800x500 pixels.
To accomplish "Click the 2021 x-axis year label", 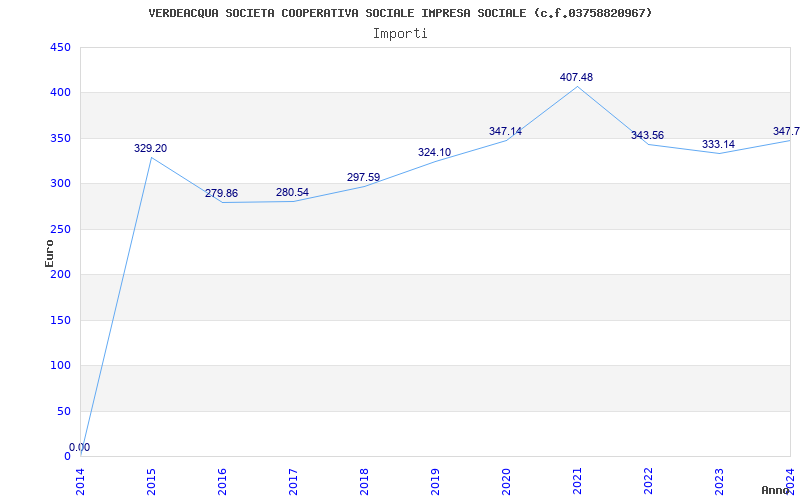I will point(577,482).
